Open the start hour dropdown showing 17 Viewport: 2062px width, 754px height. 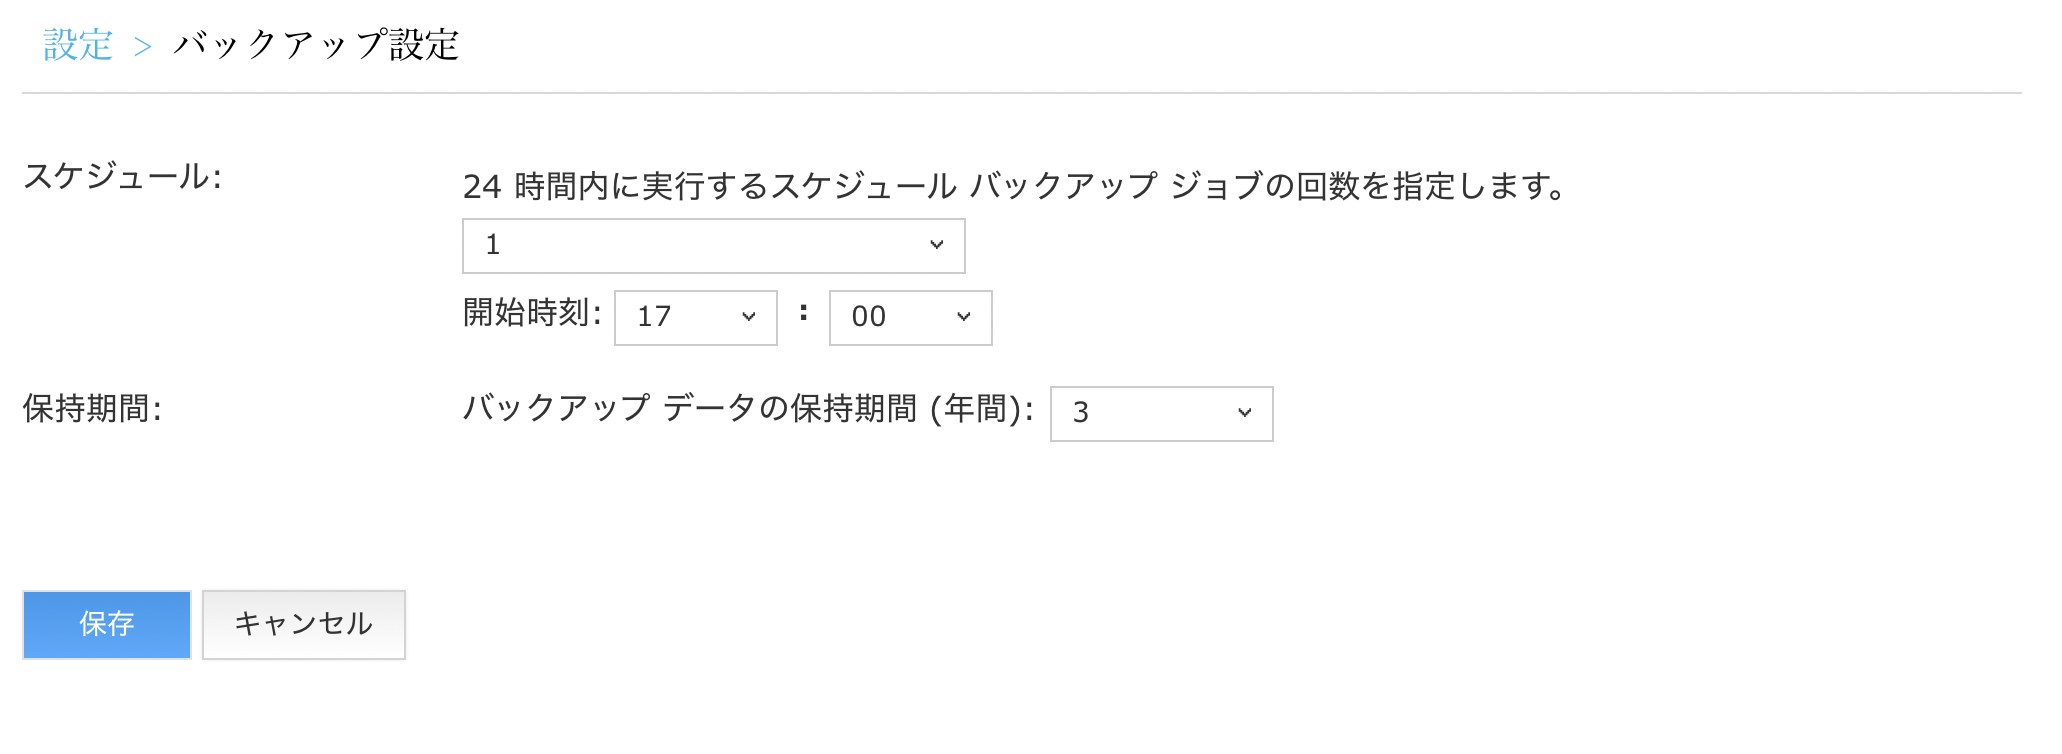click(696, 318)
